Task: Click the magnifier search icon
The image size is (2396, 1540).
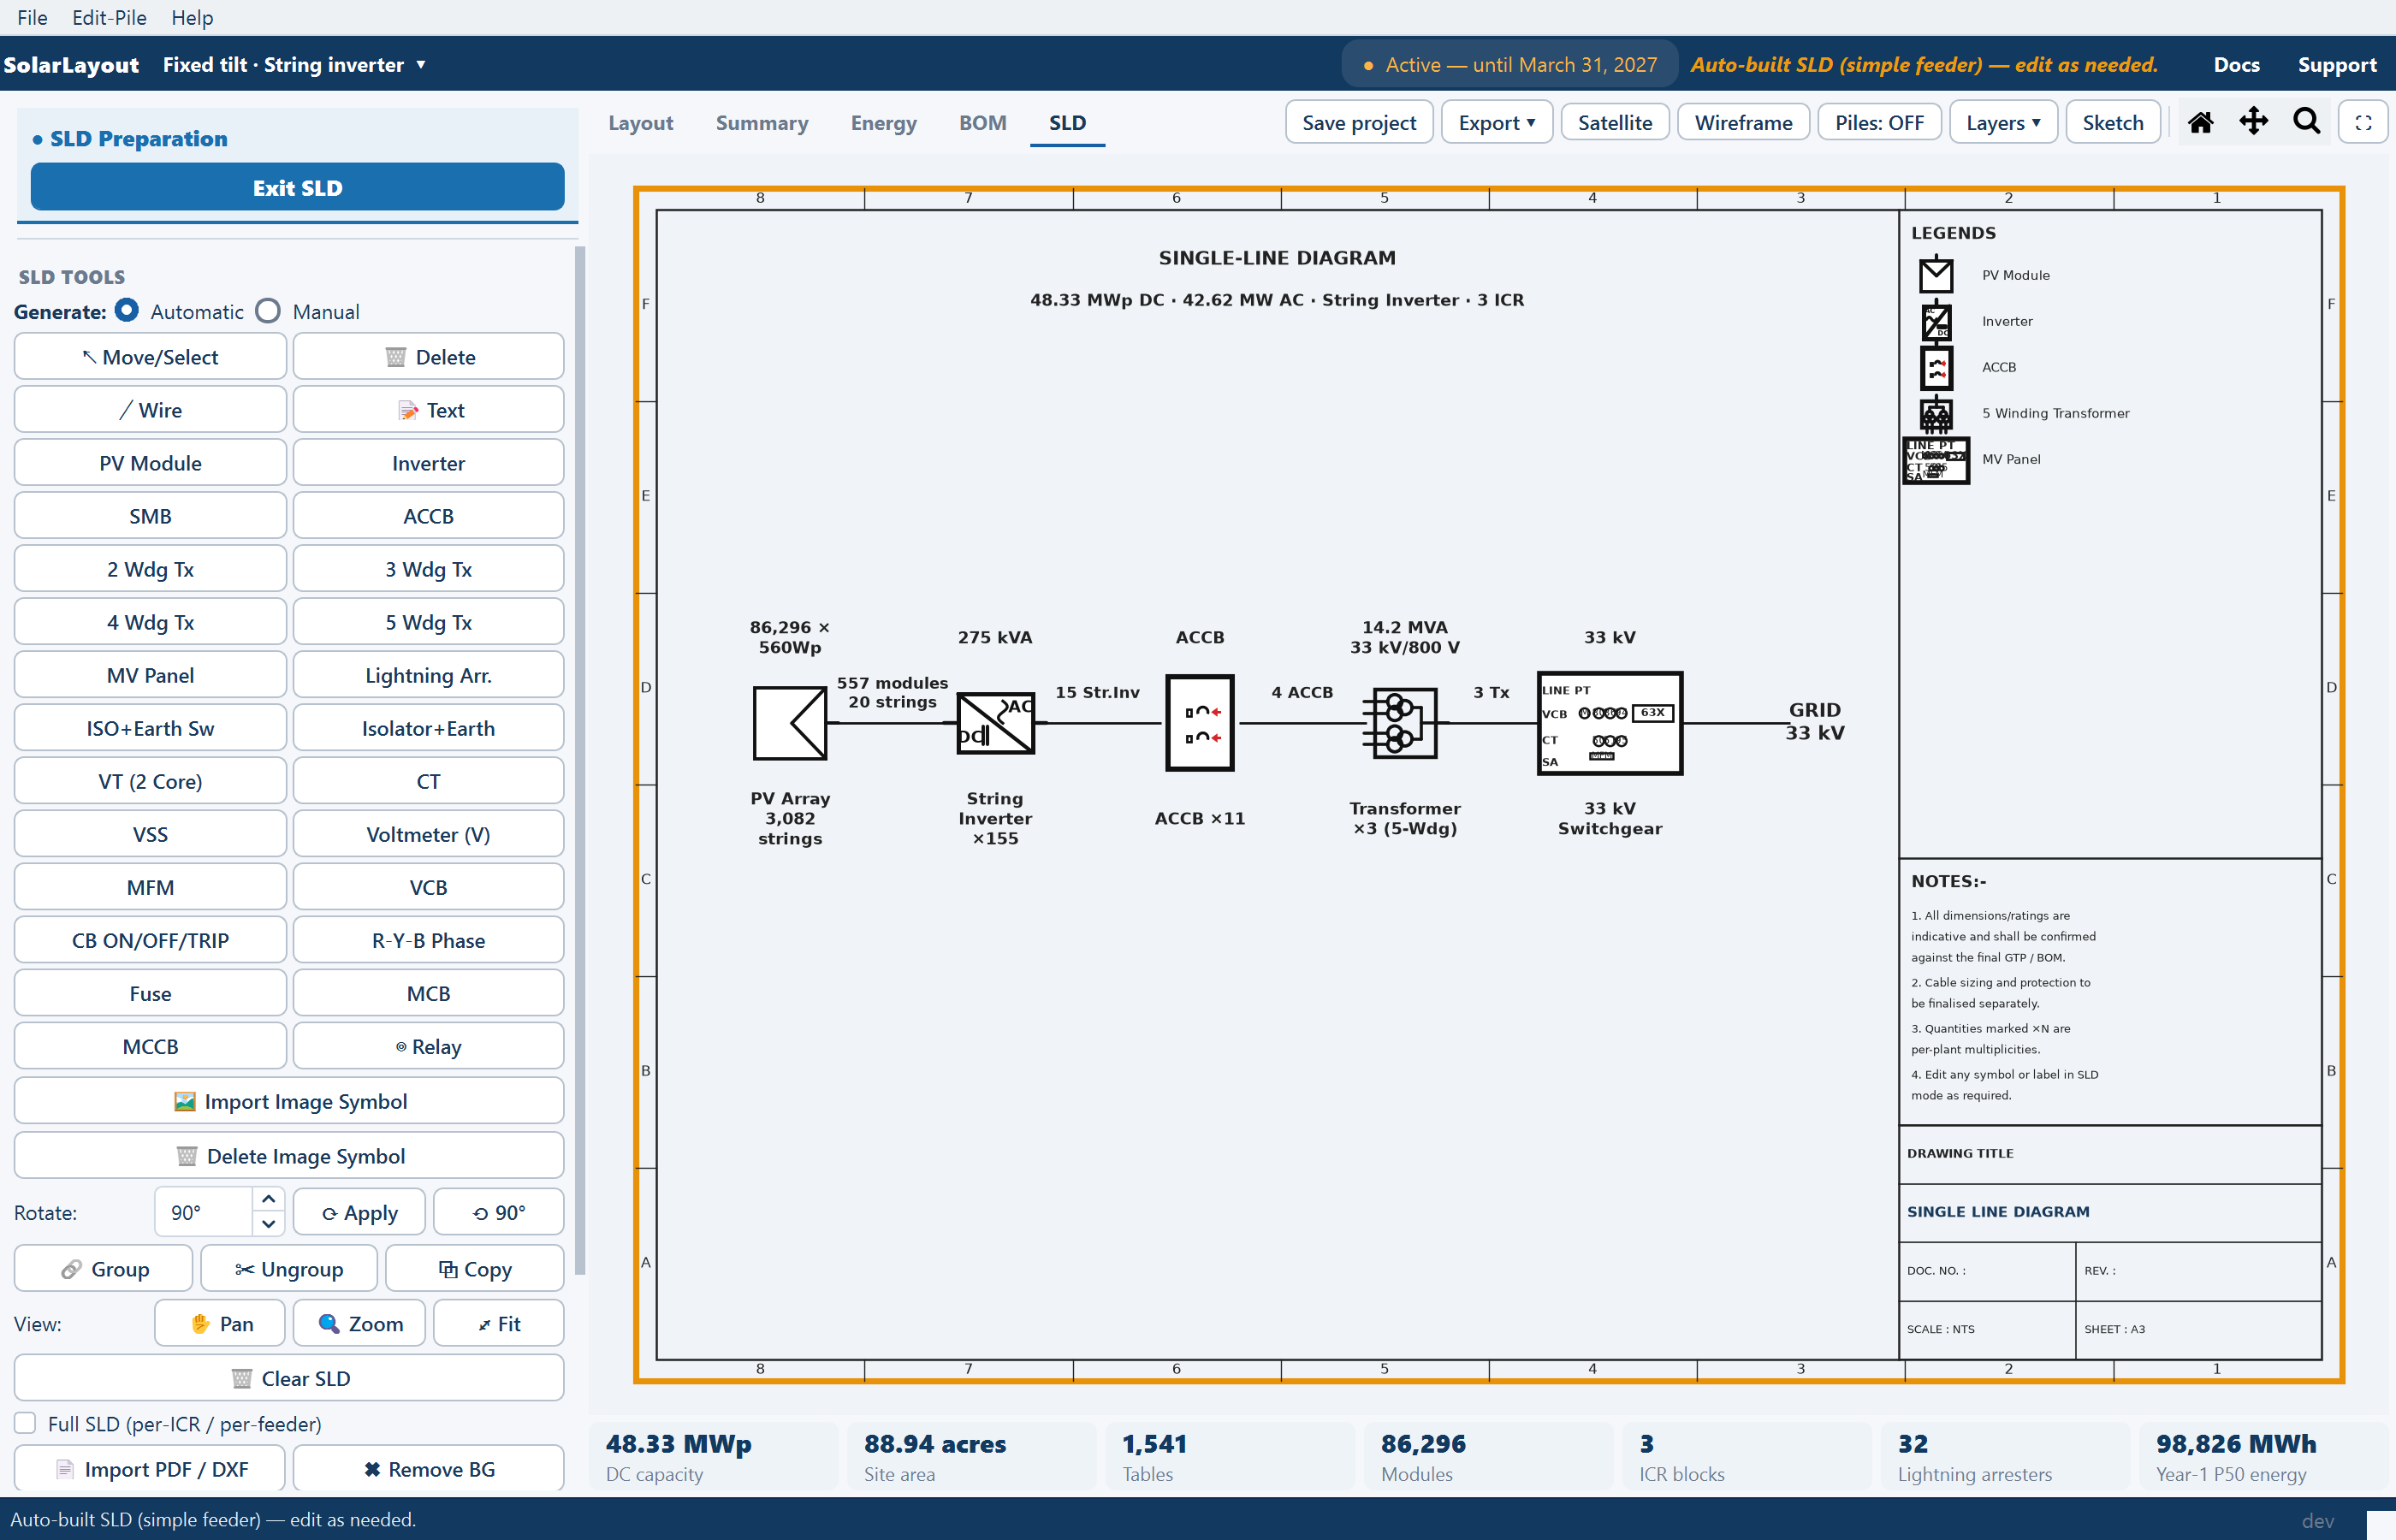Action: 2307,122
